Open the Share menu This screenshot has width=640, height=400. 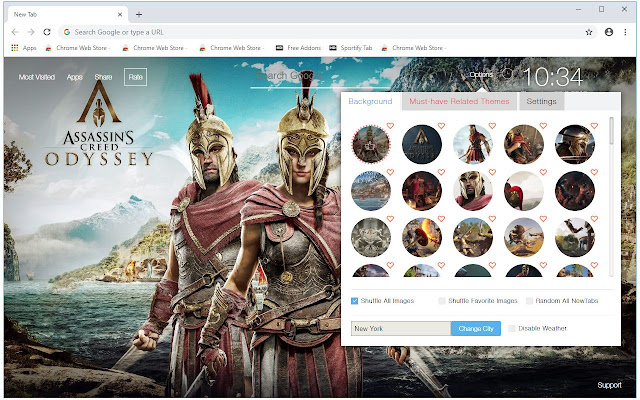(x=103, y=77)
